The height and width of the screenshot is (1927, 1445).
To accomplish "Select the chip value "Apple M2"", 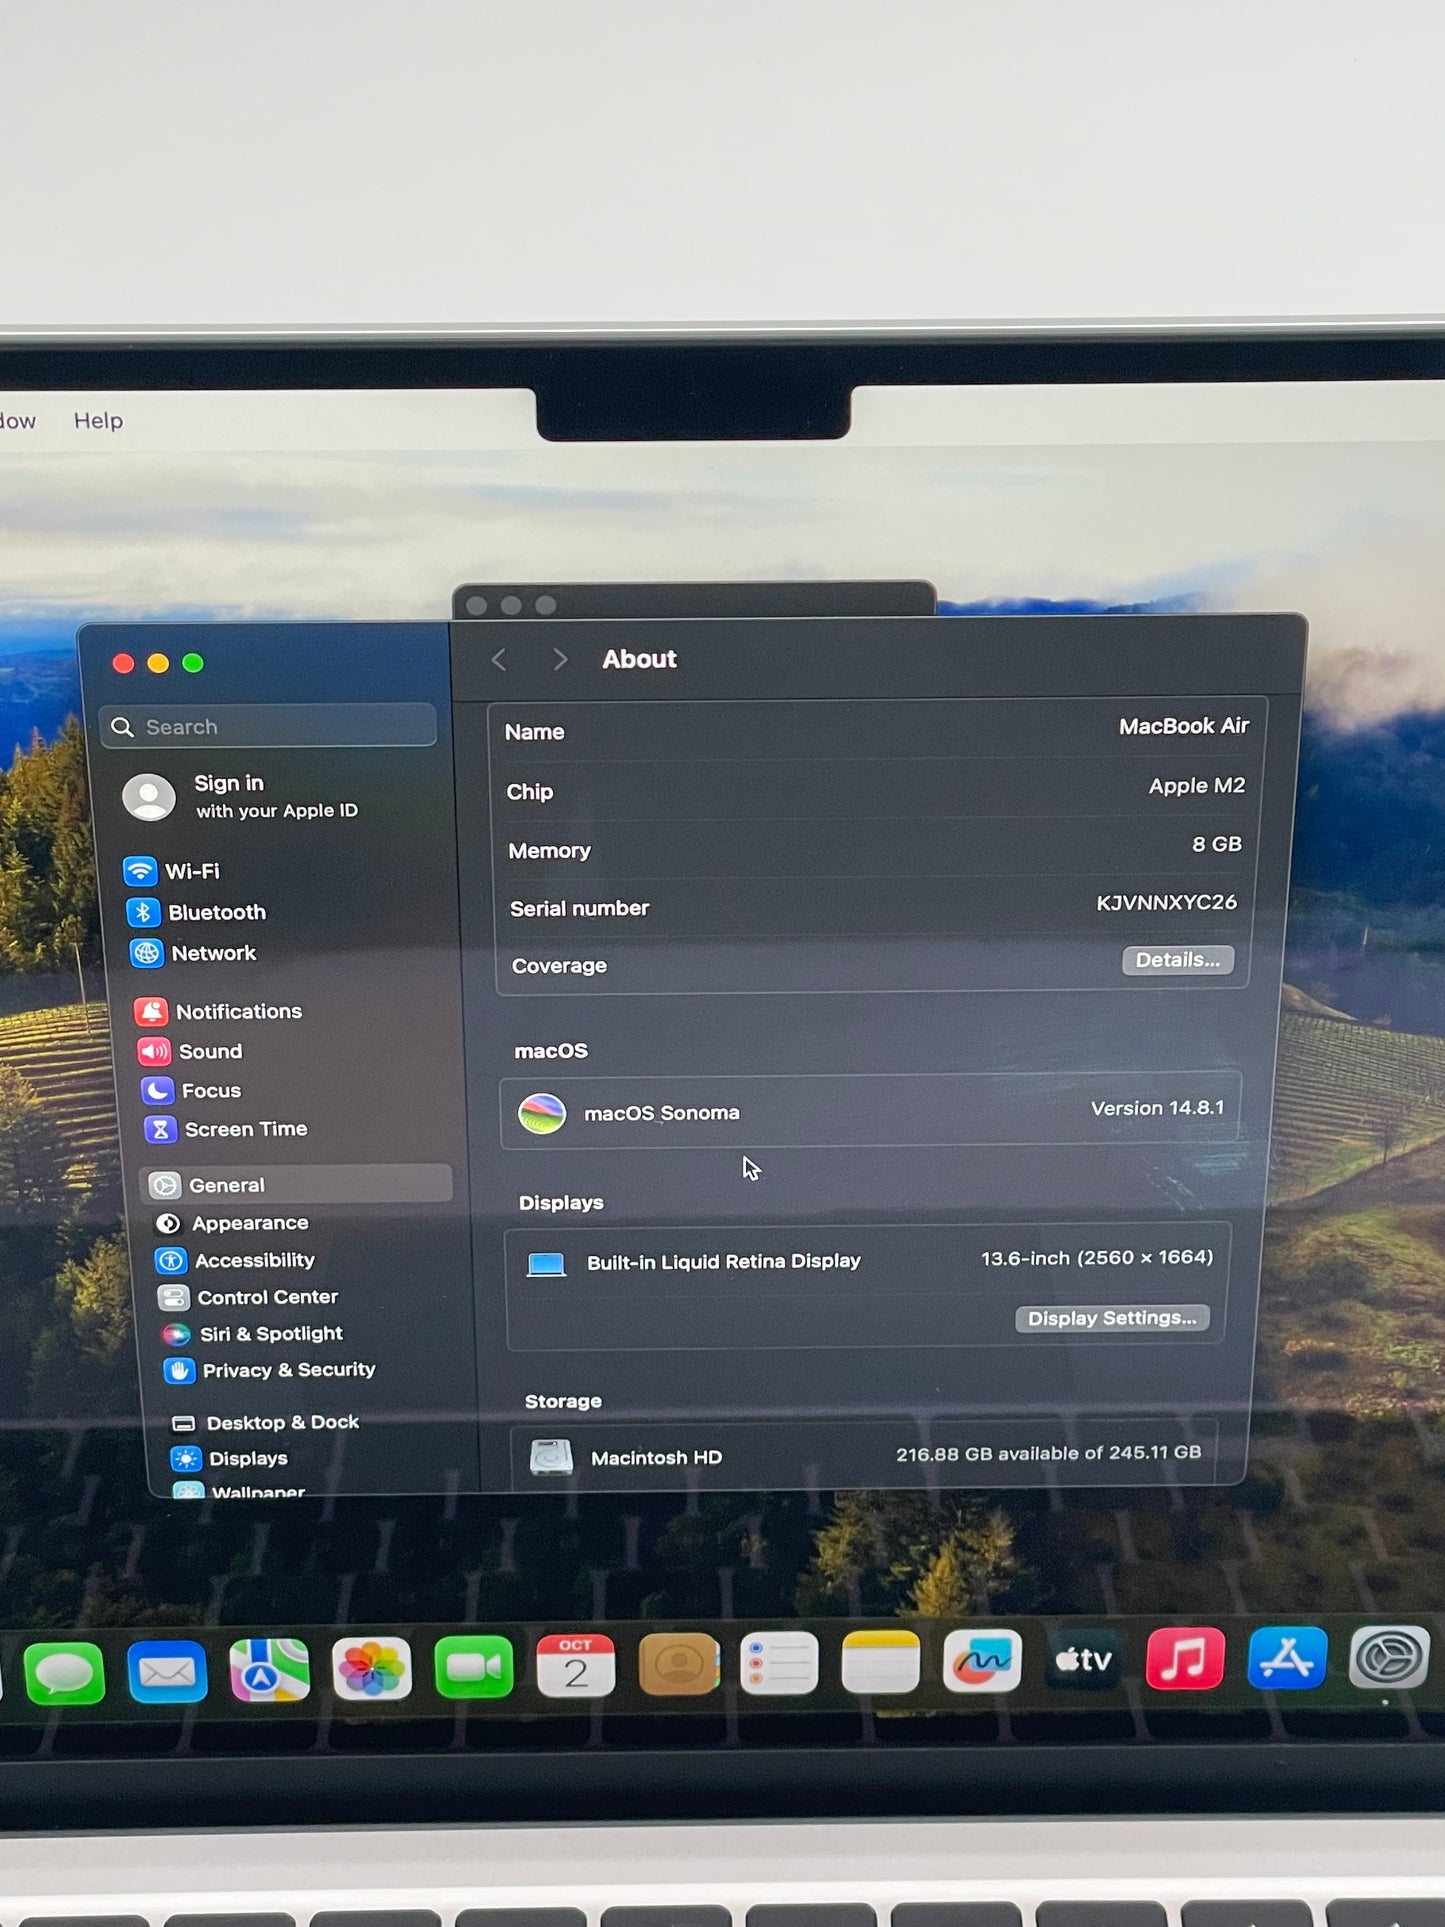I will tap(1197, 786).
